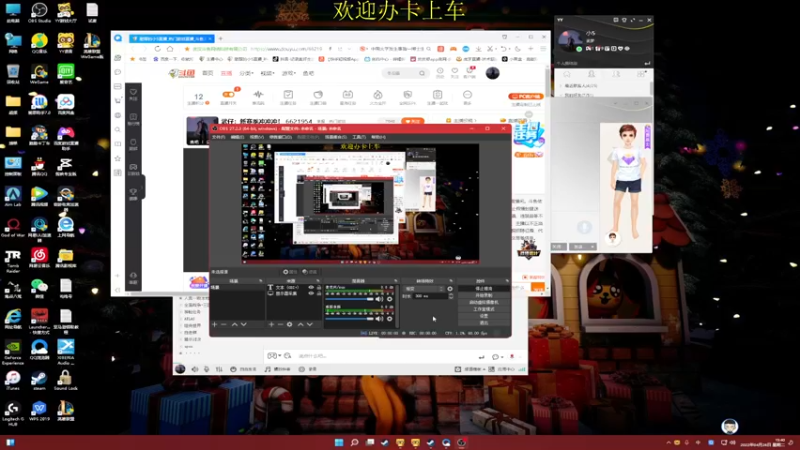
Task: Remove the selected scene in OBS
Action: click(224, 324)
